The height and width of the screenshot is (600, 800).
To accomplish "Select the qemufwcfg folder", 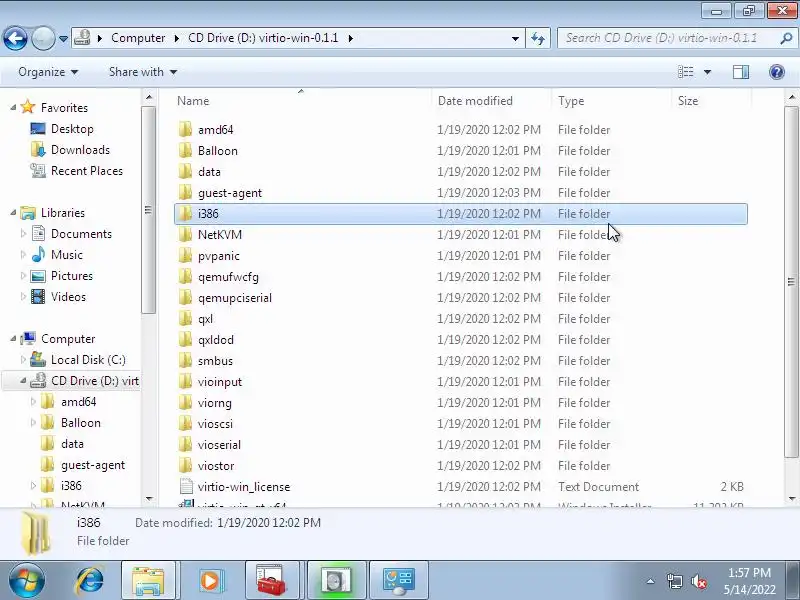I will 461,277.
